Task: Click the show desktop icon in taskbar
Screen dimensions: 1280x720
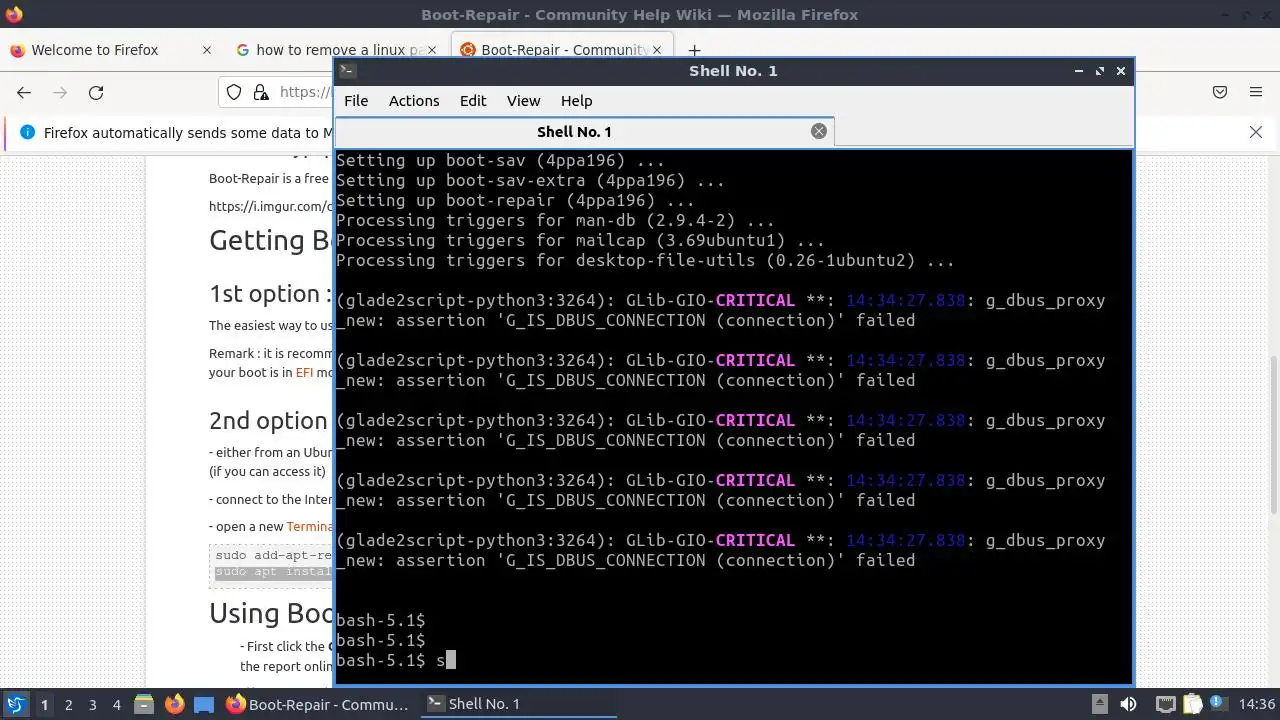Action: point(204,704)
